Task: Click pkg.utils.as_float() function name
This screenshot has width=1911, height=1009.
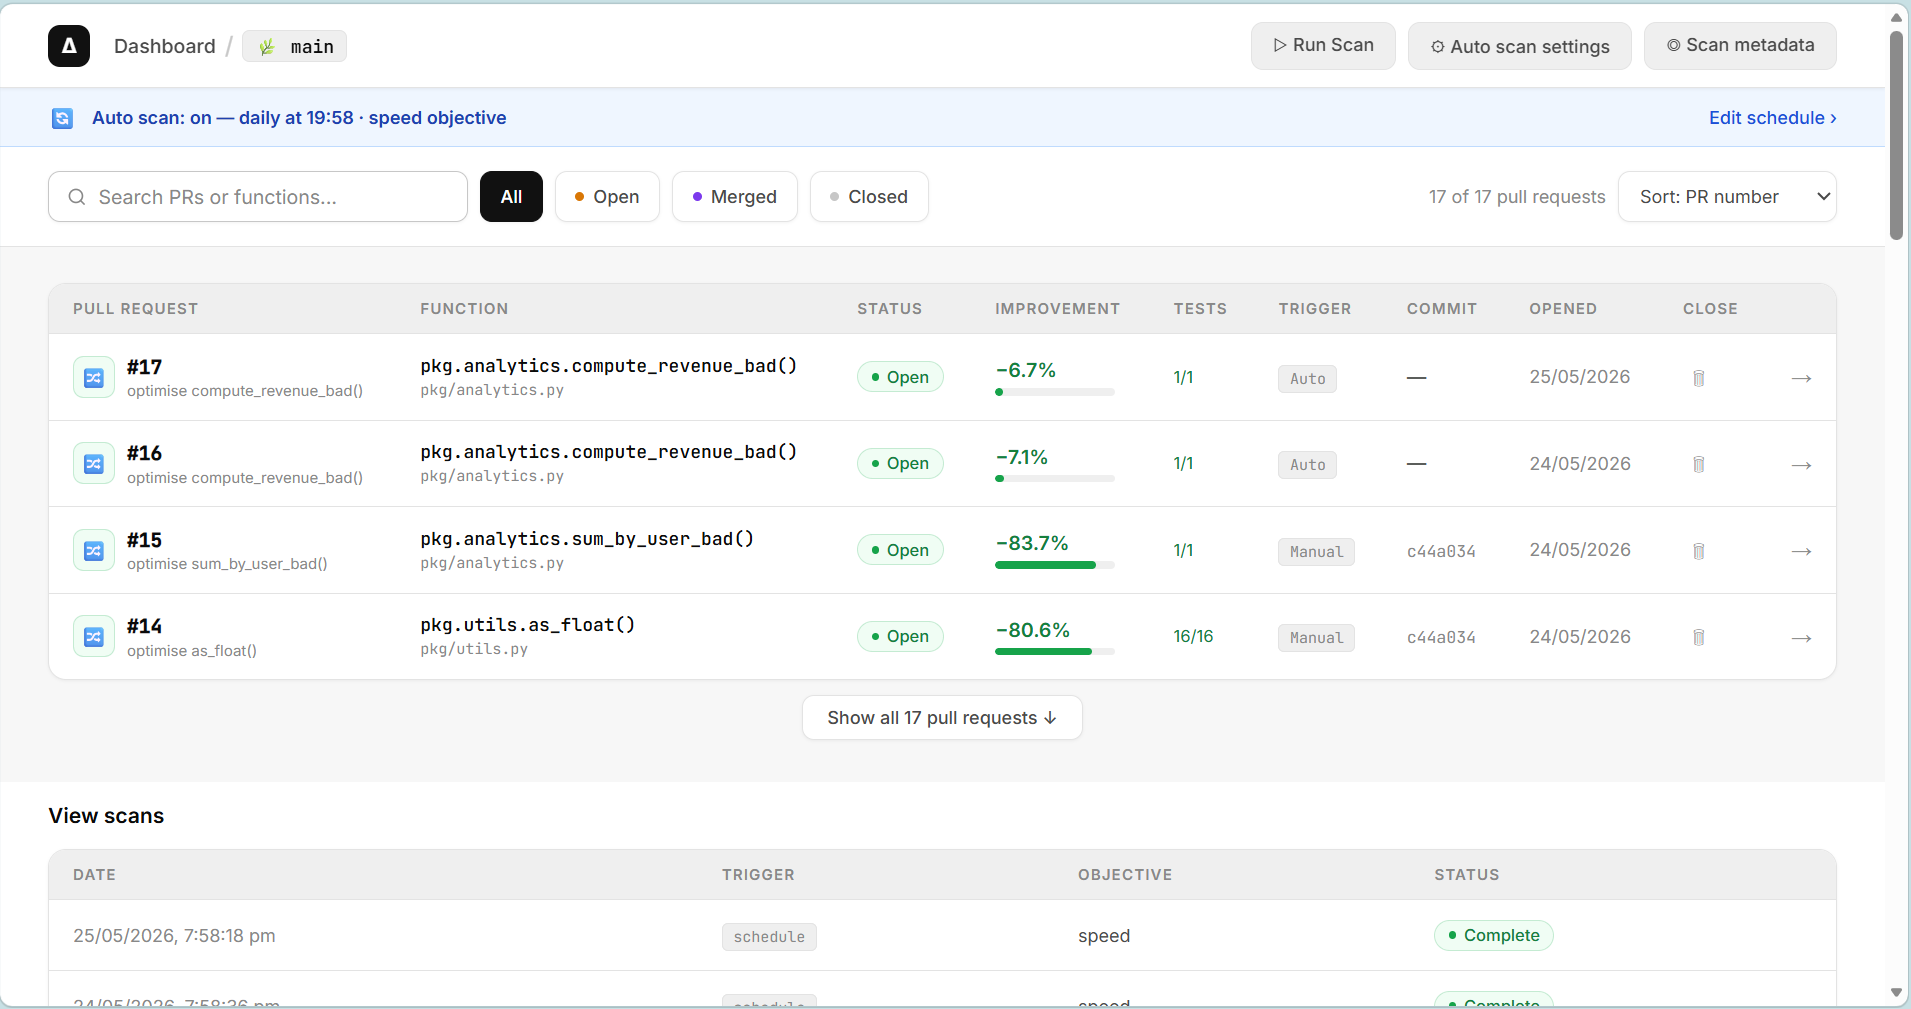Action: click(528, 625)
